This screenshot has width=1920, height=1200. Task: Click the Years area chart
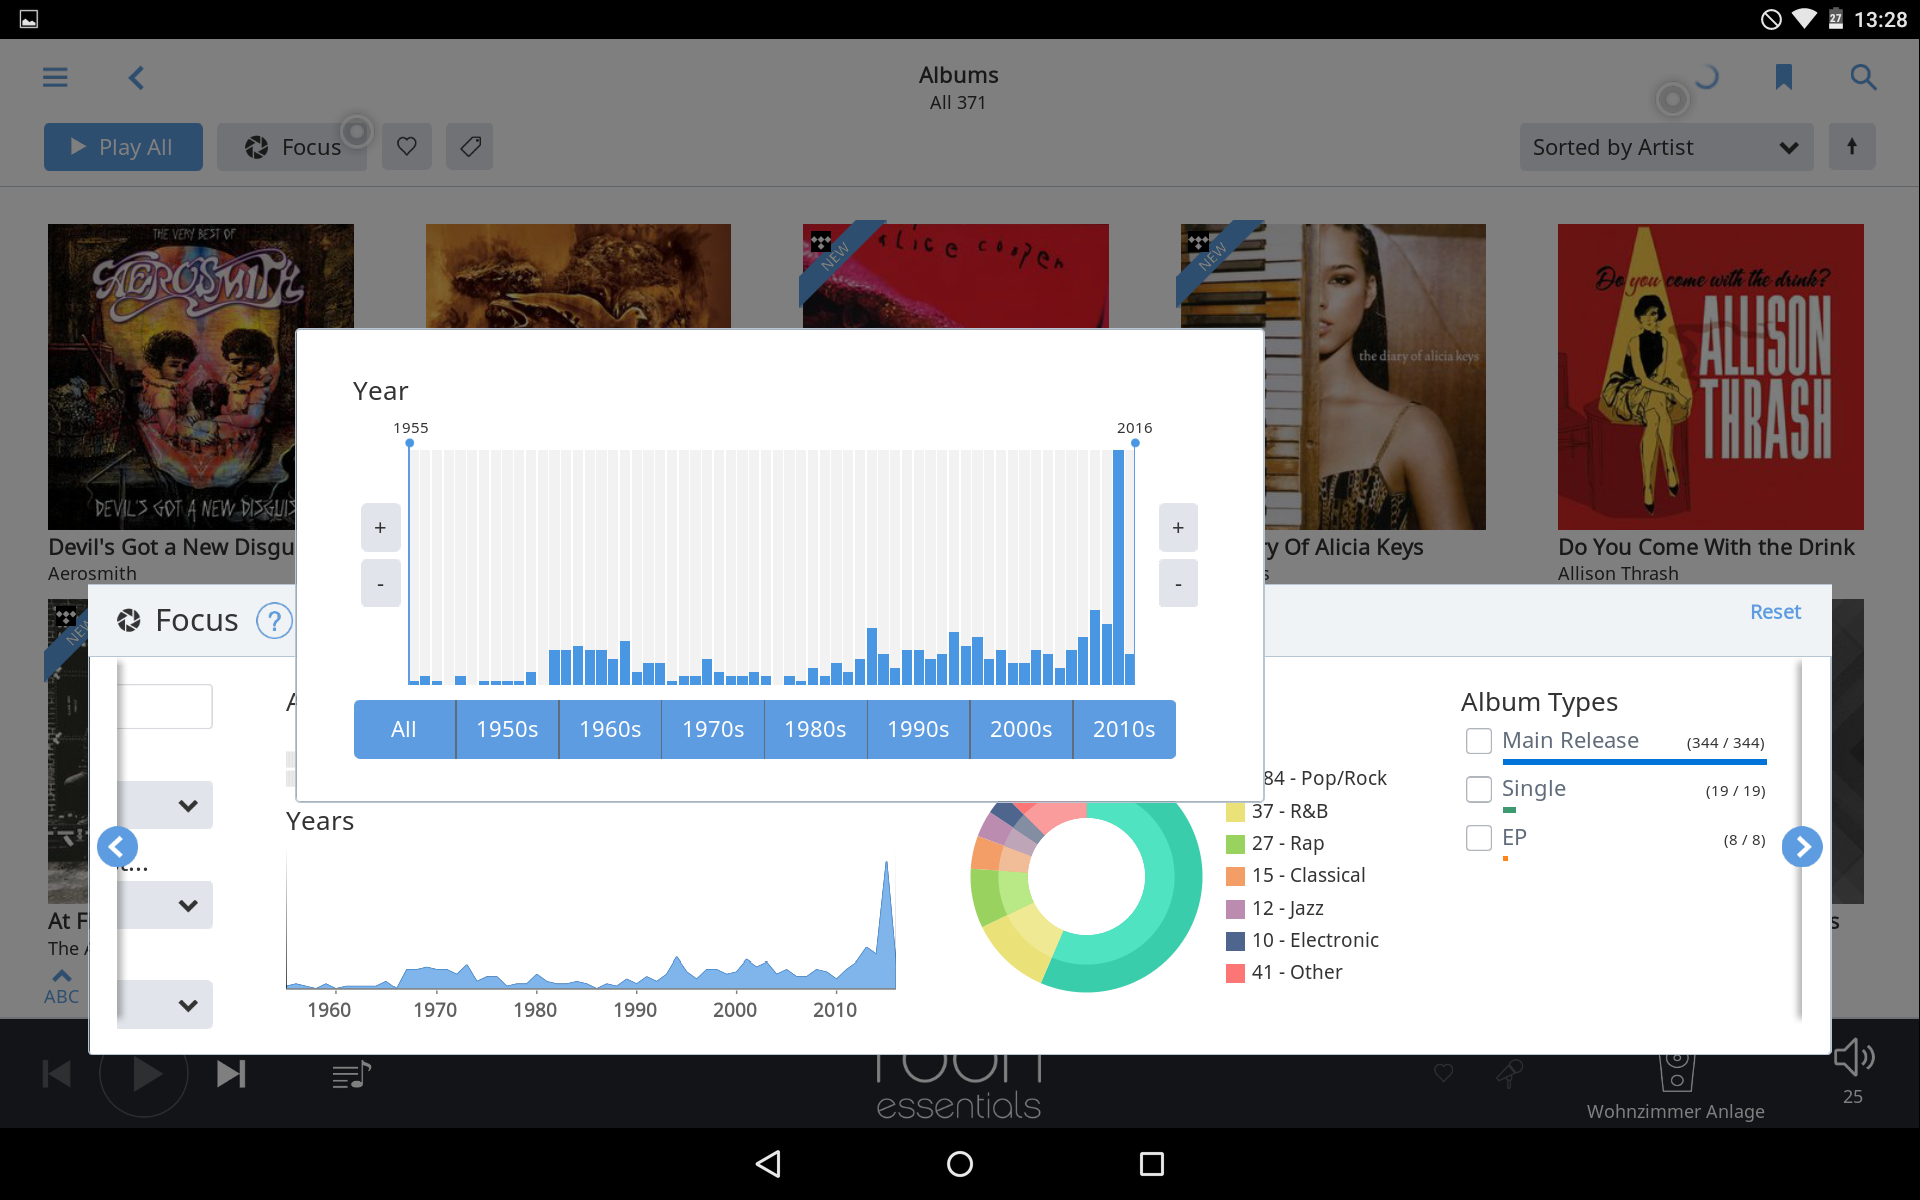click(x=590, y=925)
